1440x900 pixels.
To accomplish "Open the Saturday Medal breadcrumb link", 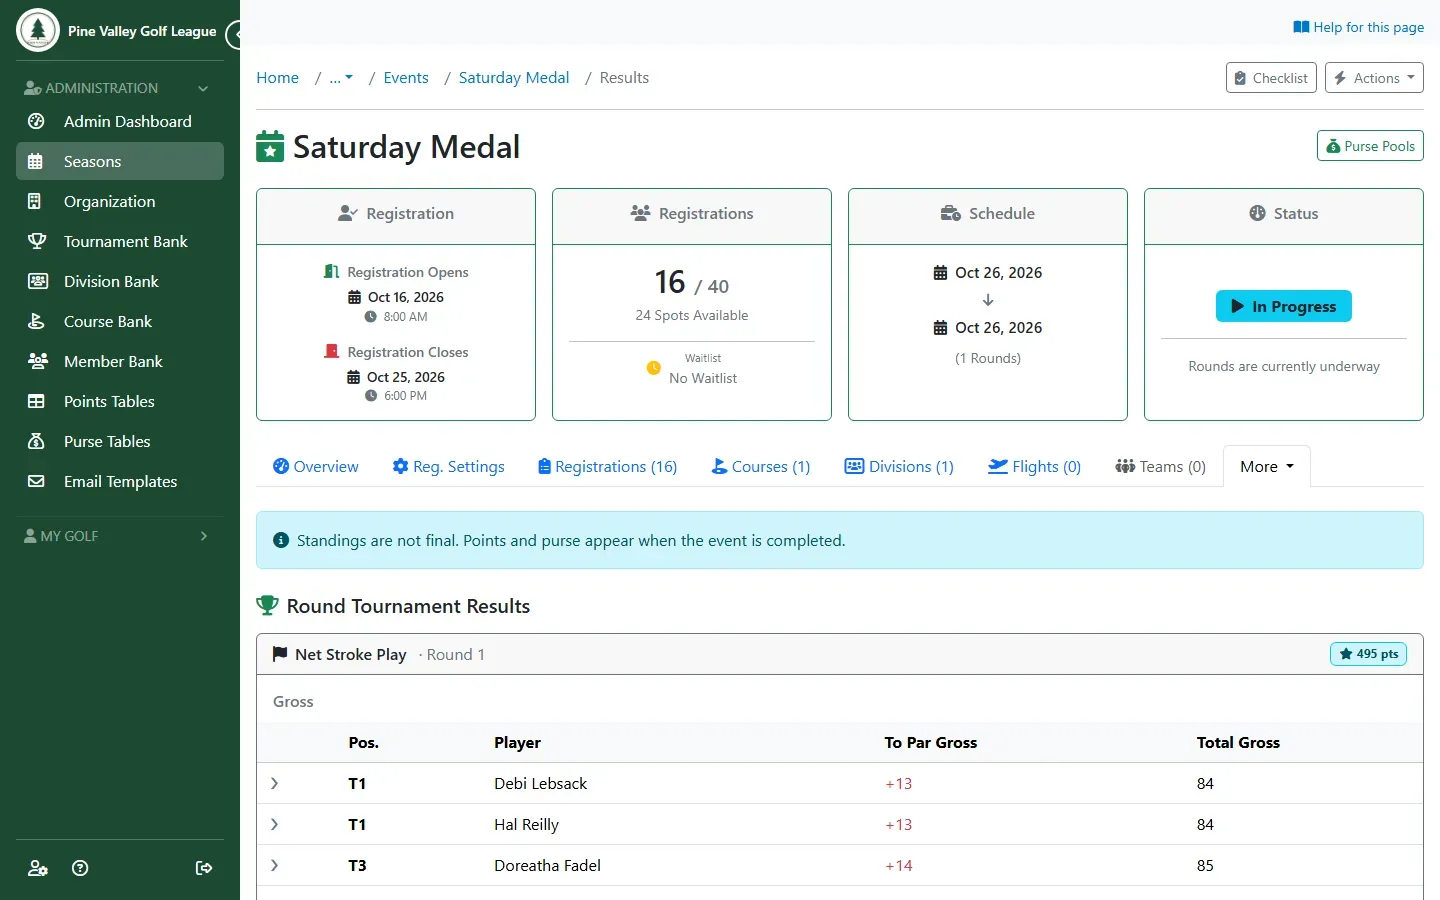I will pyautogui.click(x=513, y=77).
